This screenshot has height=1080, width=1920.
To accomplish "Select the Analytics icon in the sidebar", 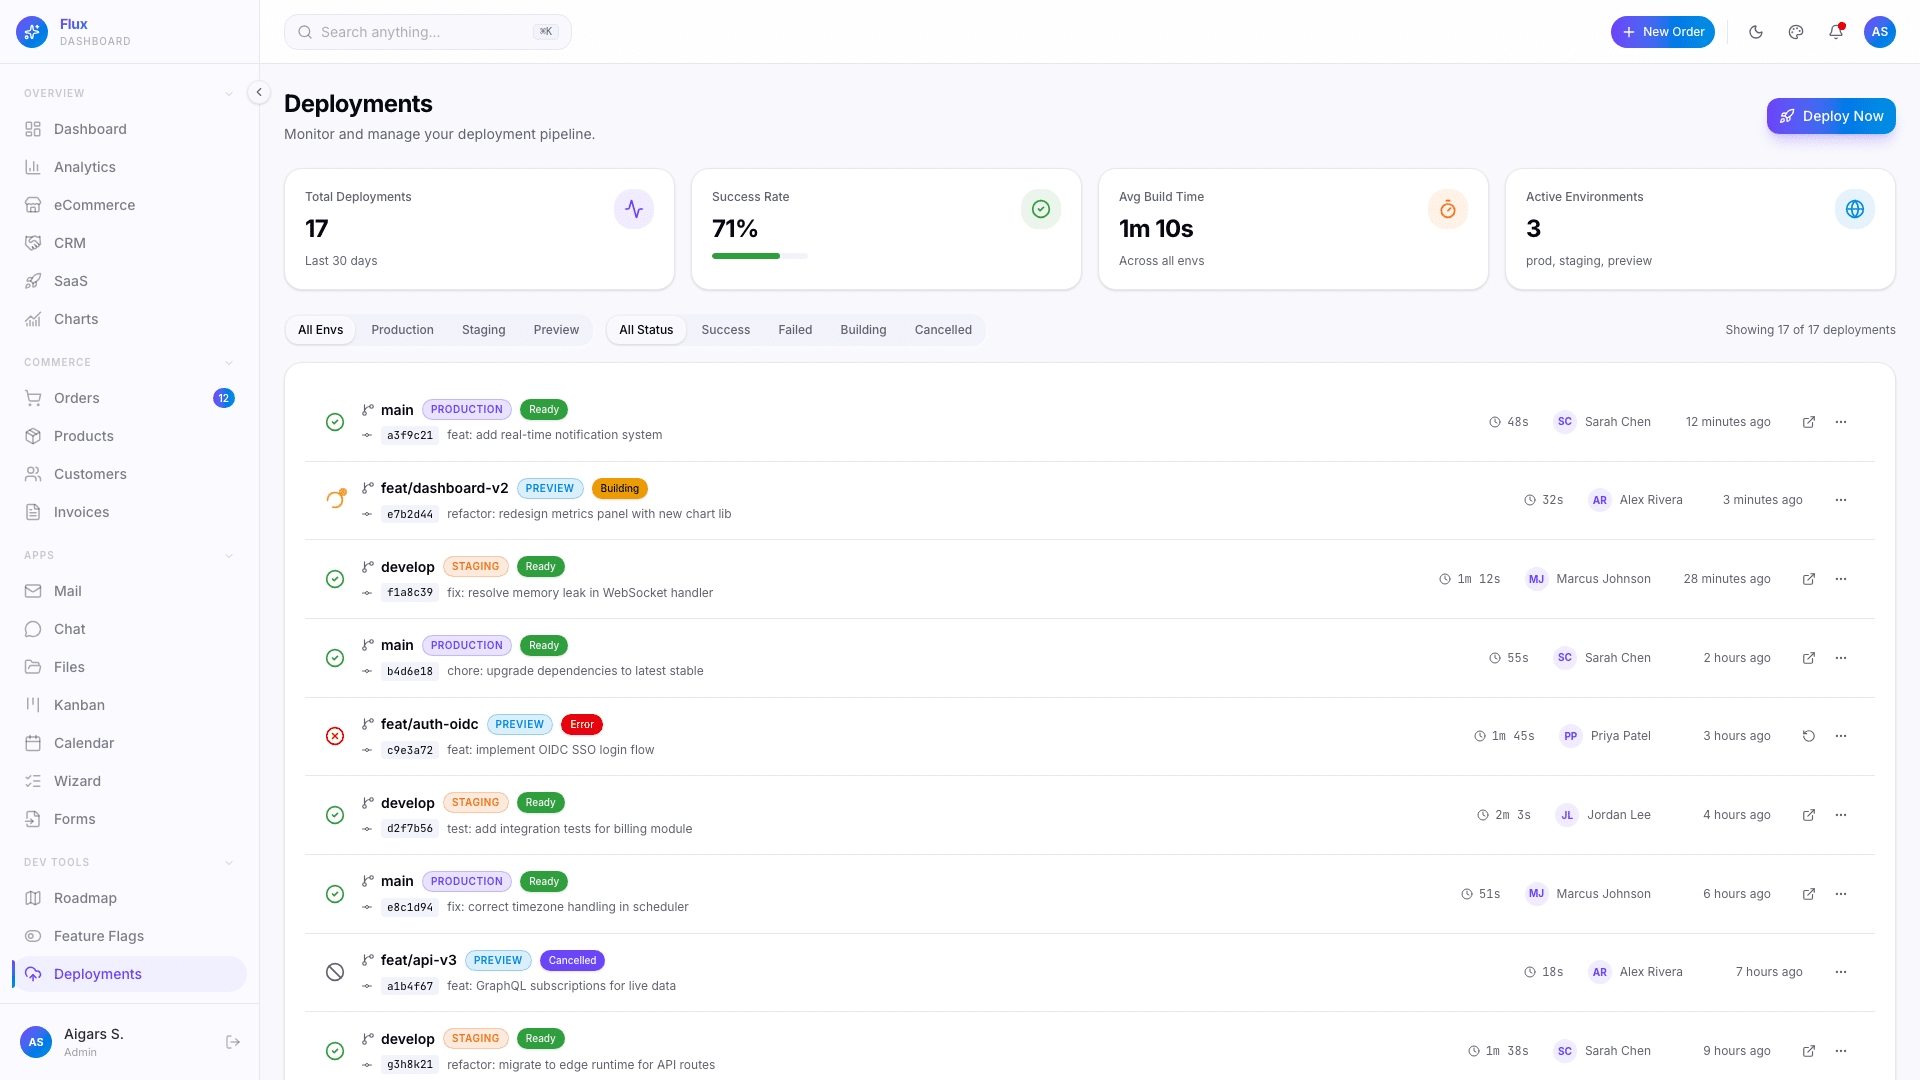I will [x=33, y=167].
